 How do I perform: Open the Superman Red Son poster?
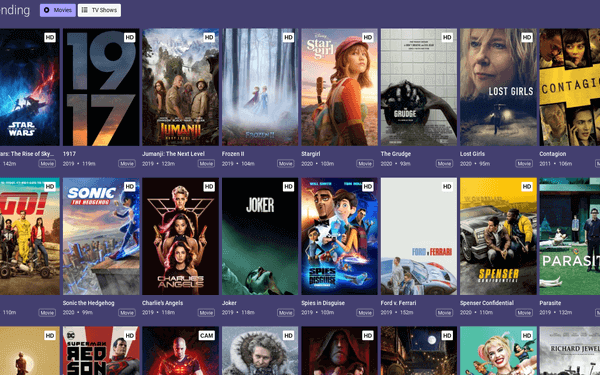point(101,351)
